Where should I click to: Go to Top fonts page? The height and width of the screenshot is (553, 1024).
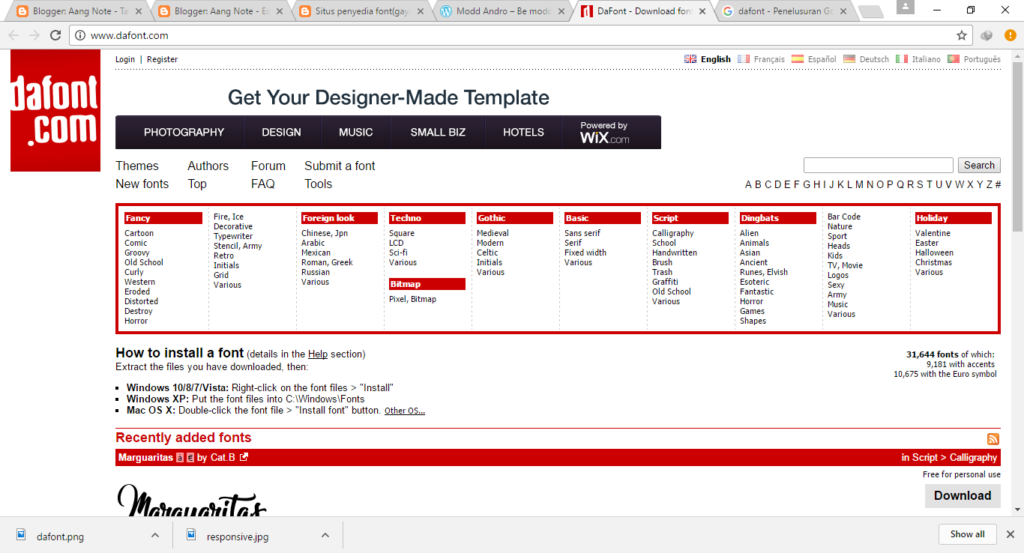click(197, 184)
